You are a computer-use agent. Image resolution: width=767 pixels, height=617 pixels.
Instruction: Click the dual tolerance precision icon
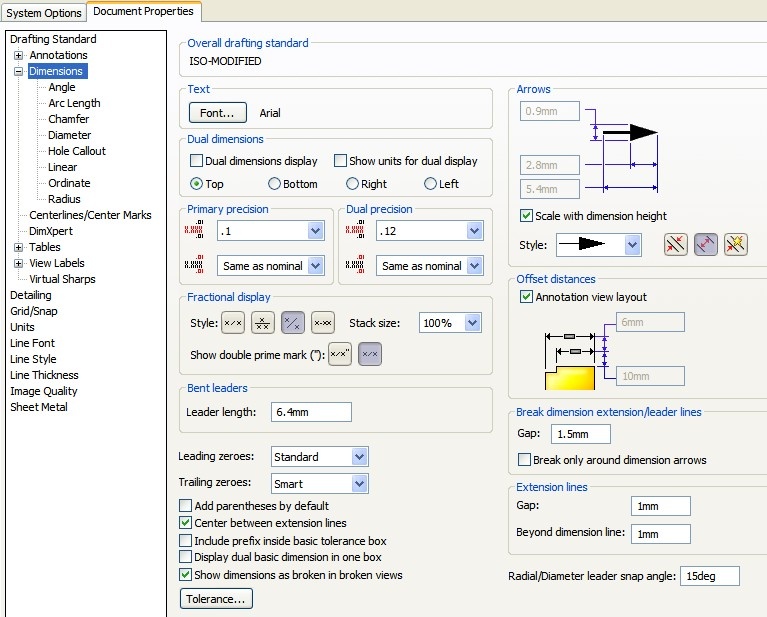(x=355, y=264)
